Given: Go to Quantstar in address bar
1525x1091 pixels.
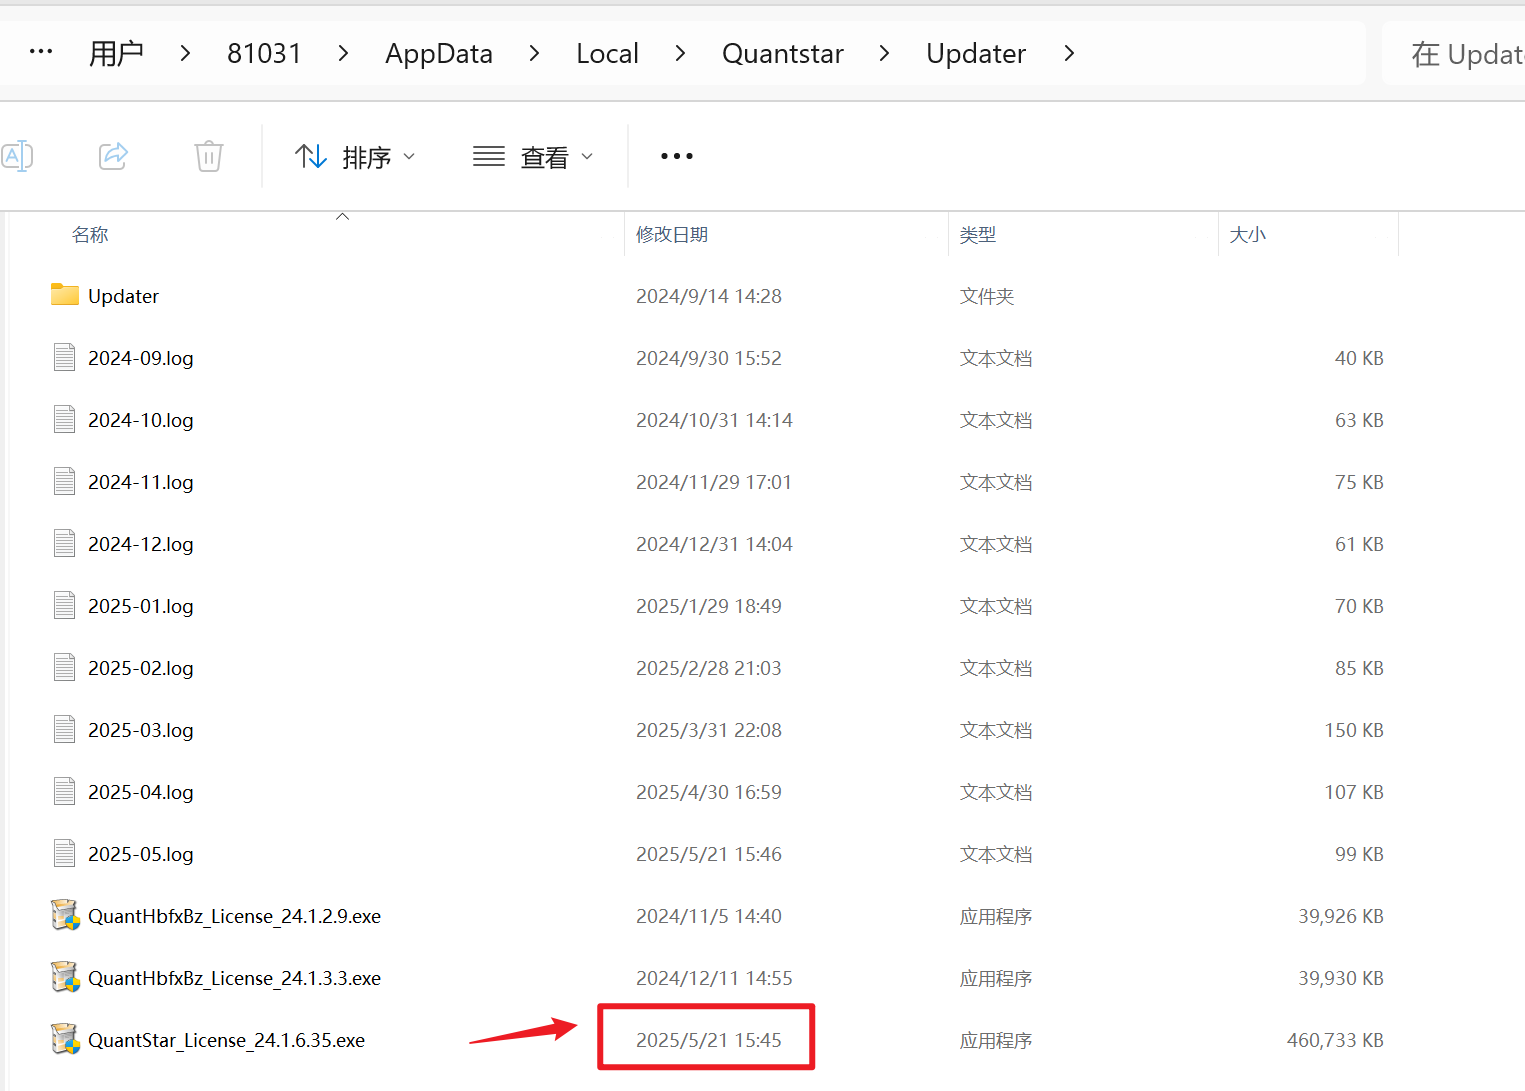Looking at the screenshot, I should (x=783, y=53).
